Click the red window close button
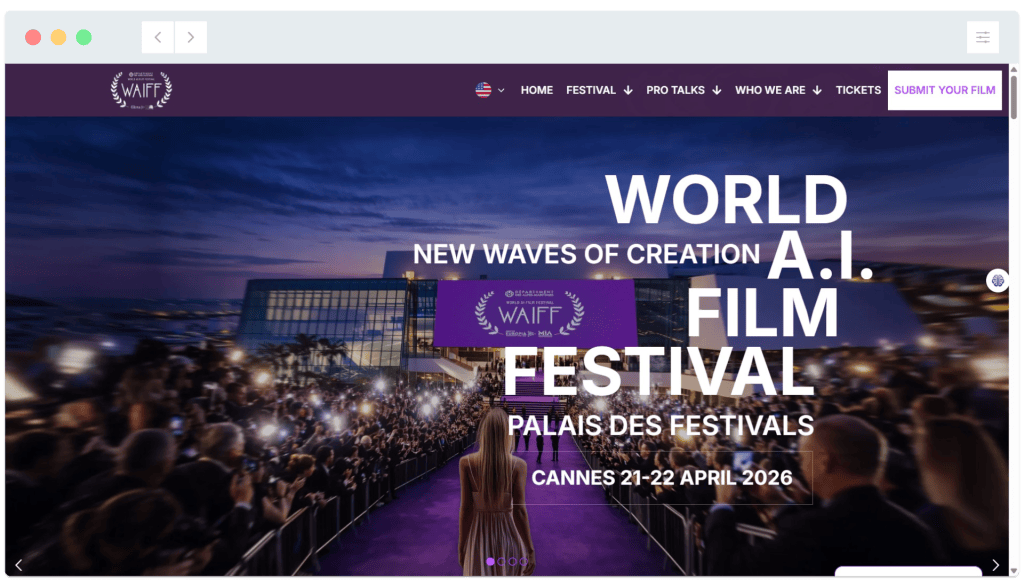The width and height of the screenshot is (1024, 587). click(33, 37)
